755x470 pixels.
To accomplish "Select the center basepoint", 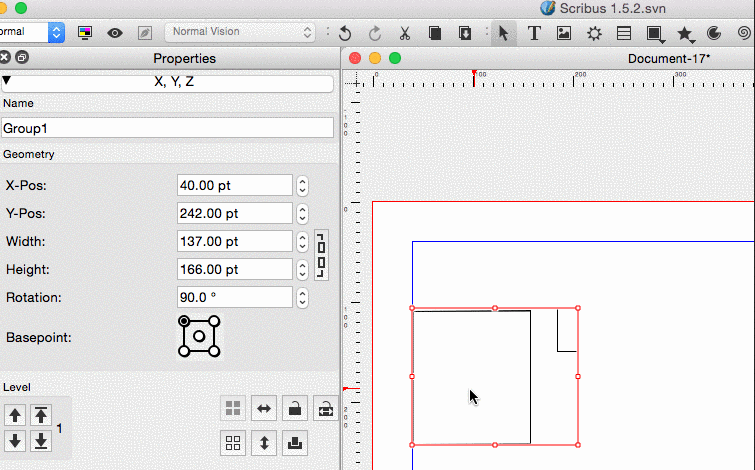I will click(x=199, y=336).
